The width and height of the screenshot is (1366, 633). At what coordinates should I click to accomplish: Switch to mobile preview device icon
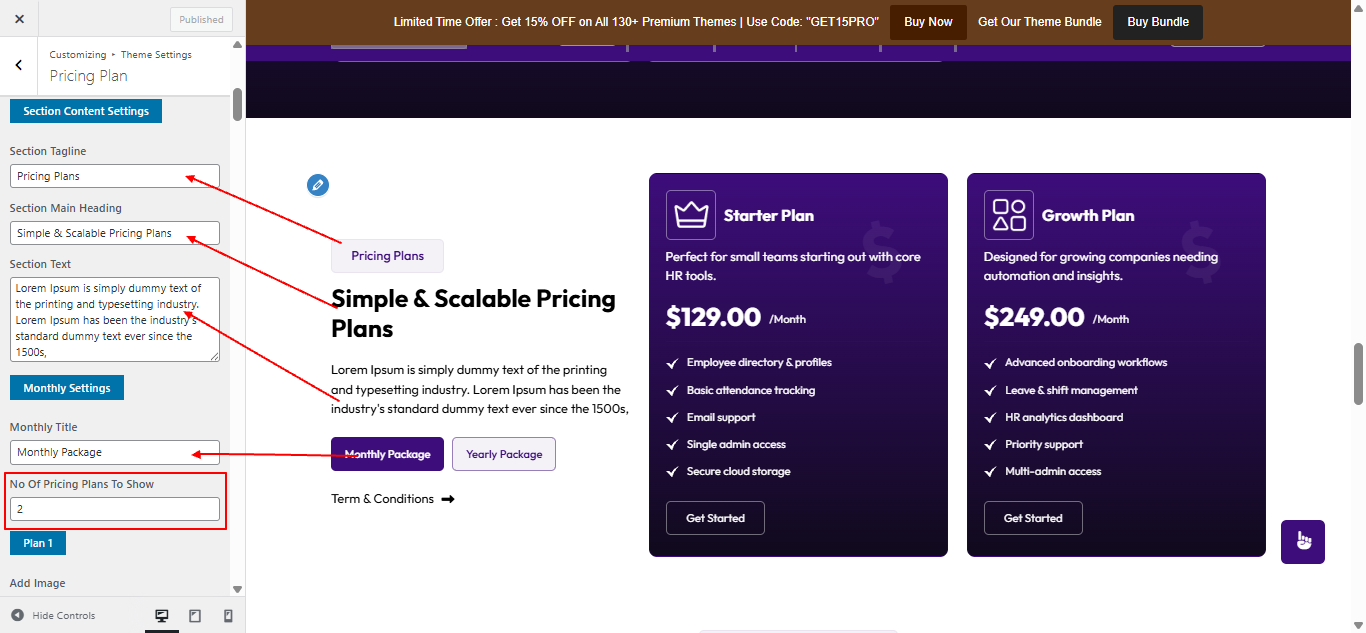point(228,616)
